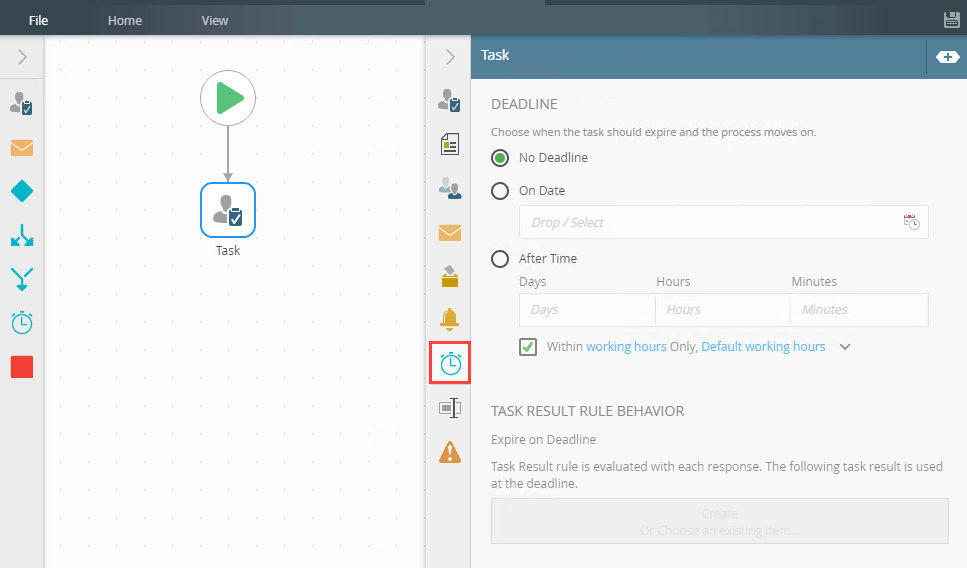Select the After Time radio button
This screenshot has width=967, height=568.
tap(500, 258)
